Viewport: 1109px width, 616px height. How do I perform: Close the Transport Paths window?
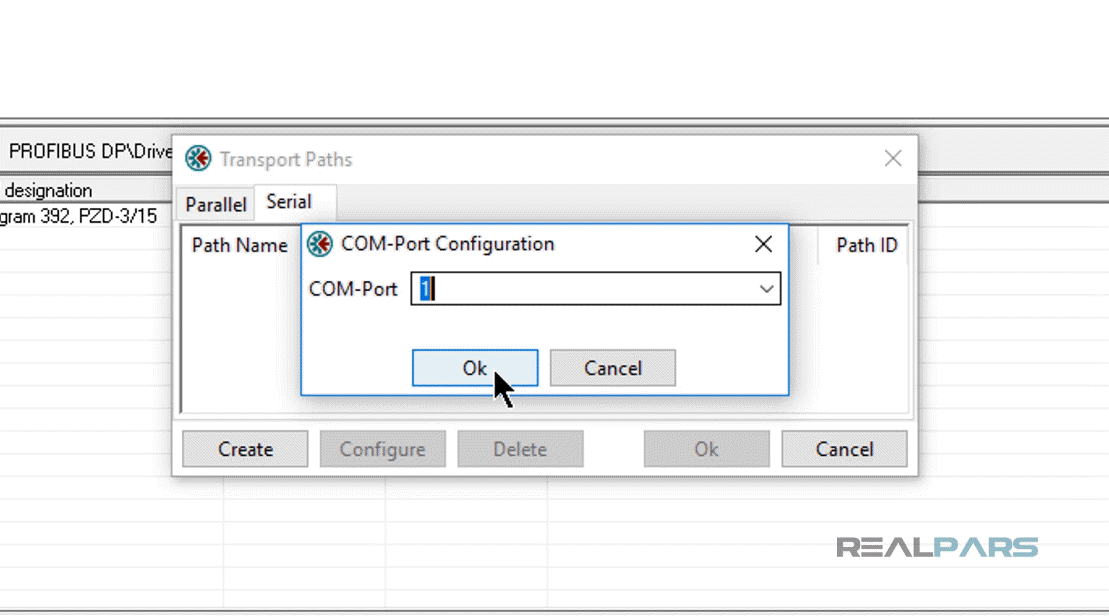pos(893,158)
